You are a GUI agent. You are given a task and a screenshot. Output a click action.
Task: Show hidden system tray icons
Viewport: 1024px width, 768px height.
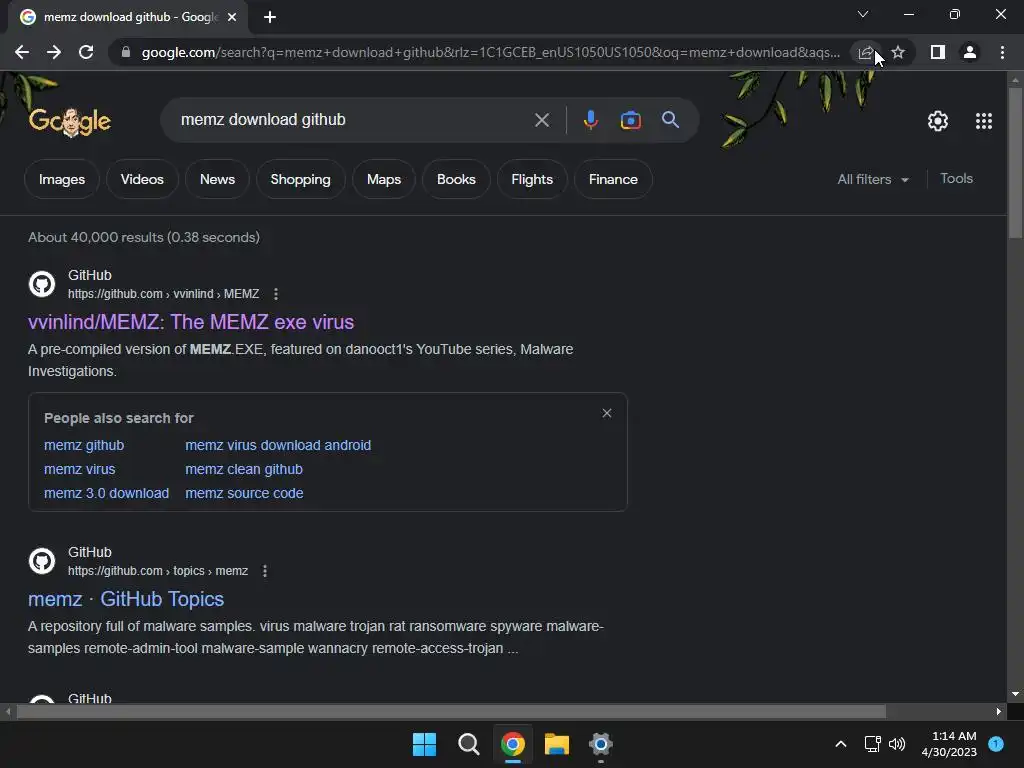tap(840, 744)
